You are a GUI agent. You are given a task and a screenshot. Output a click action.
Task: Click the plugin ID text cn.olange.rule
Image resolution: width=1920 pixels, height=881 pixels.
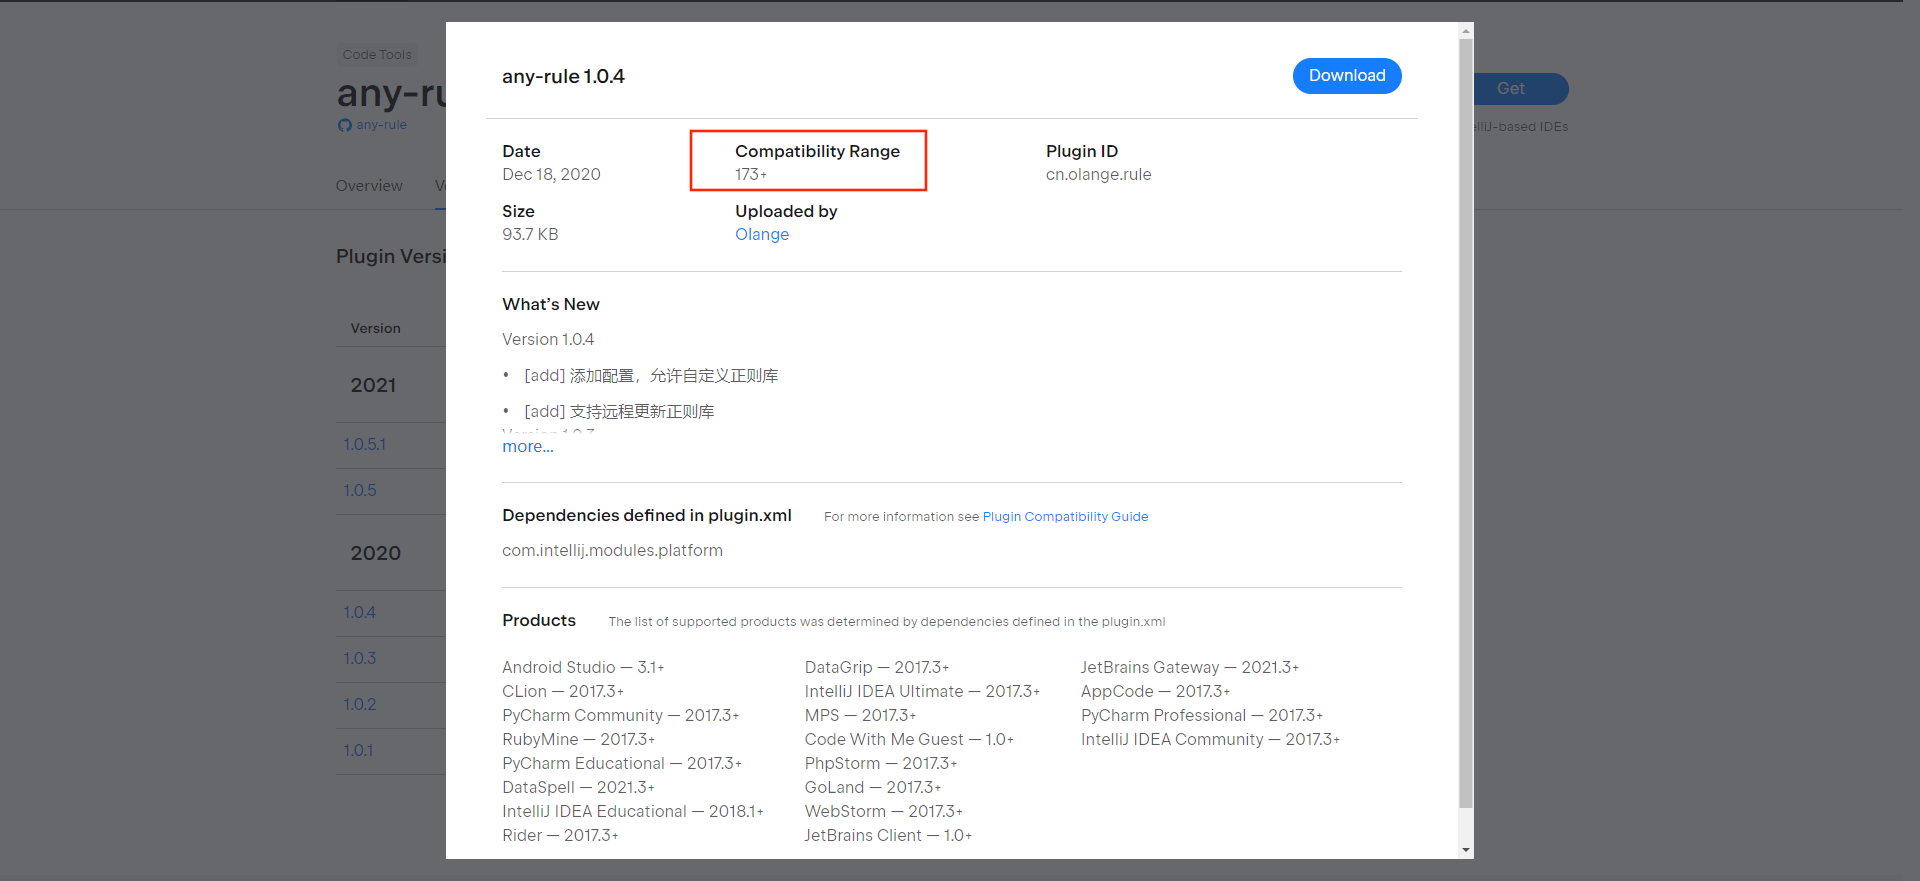pyautogui.click(x=1099, y=174)
